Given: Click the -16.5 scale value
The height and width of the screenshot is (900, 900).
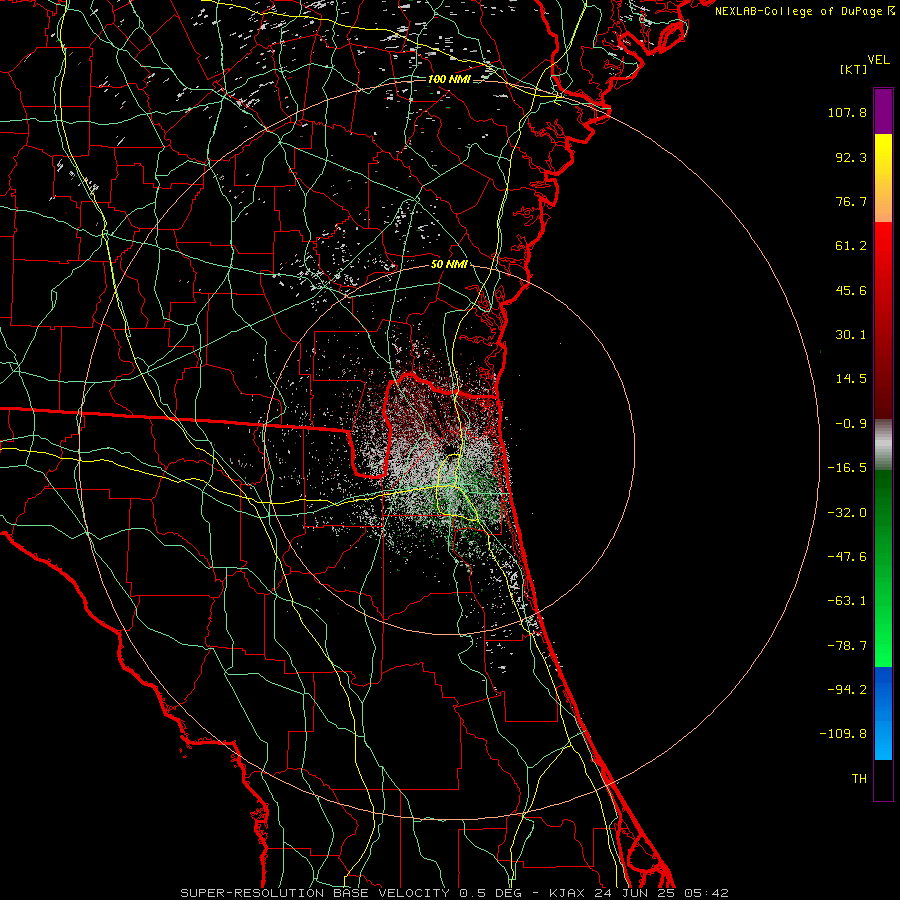Looking at the screenshot, I should [x=847, y=468].
